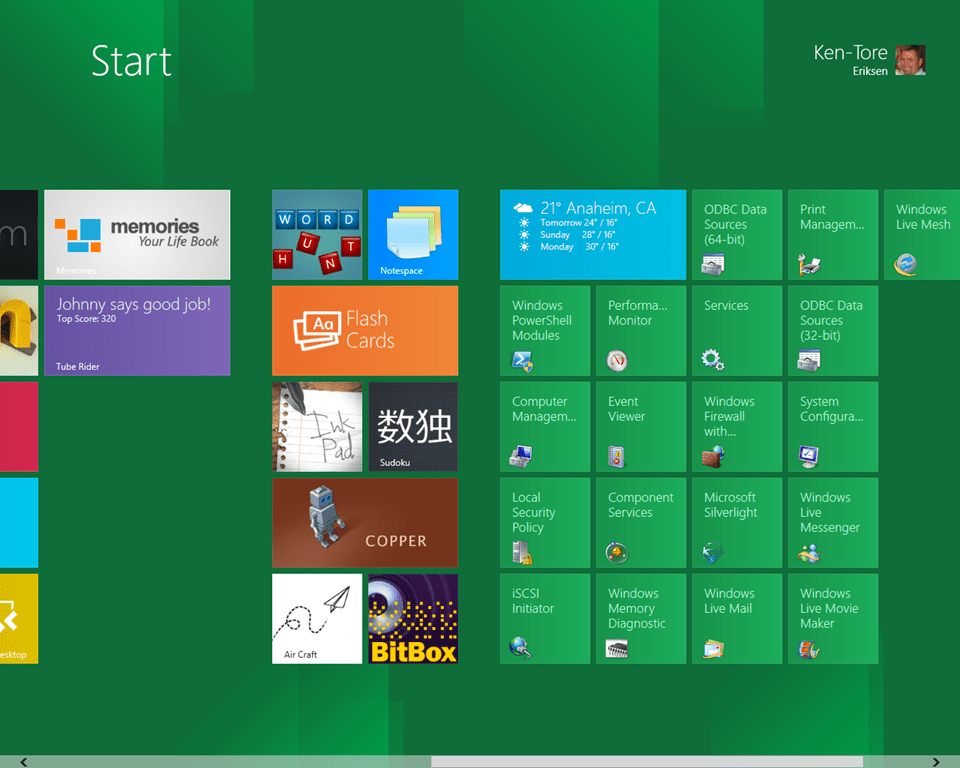Open the Anaheim, CA weather tile
This screenshot has height=768, width=960.
click(x=593, y=235)
